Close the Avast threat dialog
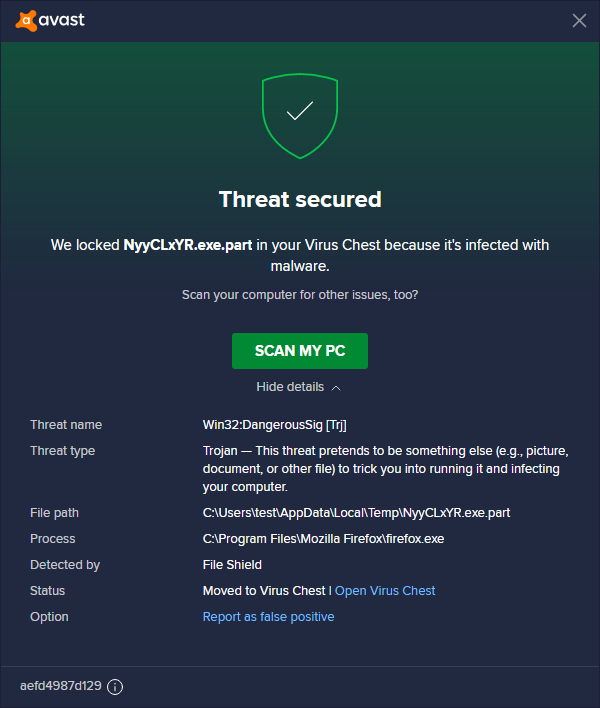 point(579,20)
